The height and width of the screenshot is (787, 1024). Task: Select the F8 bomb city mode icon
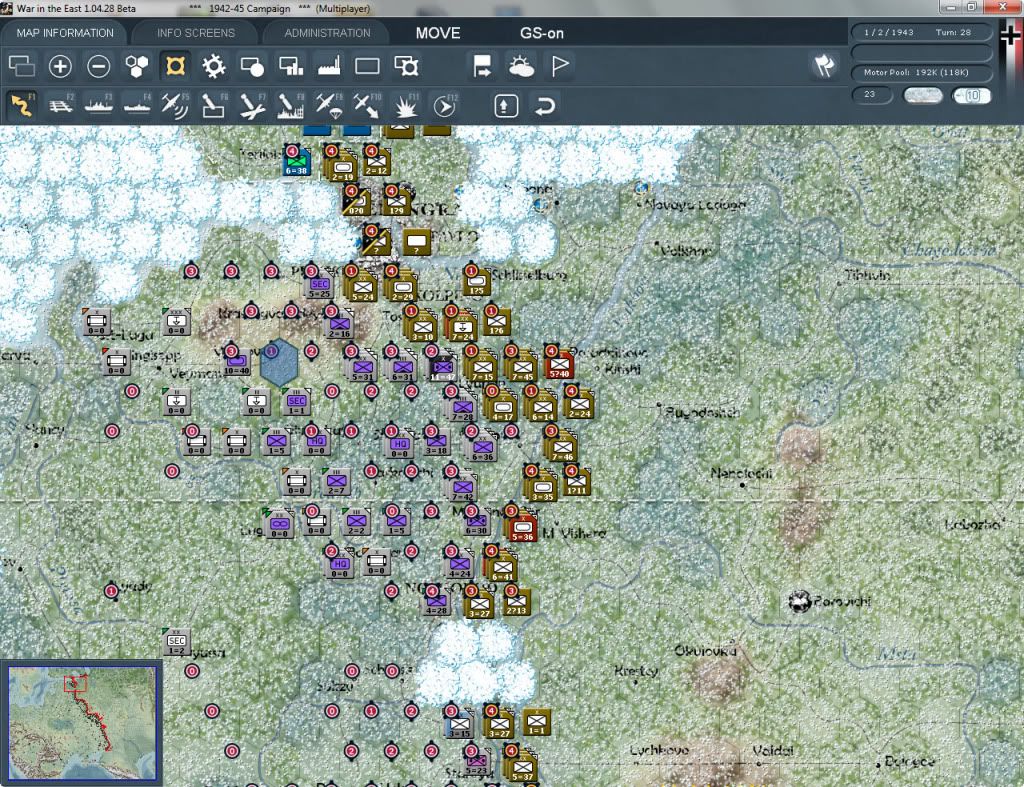pos(291,105)
